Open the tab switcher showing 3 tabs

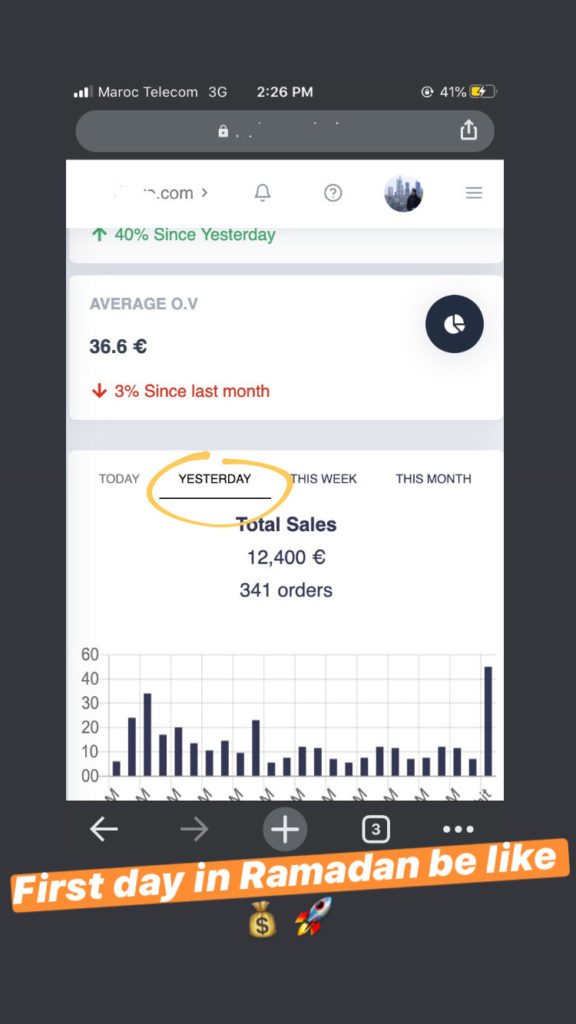(x=375, y=829)
